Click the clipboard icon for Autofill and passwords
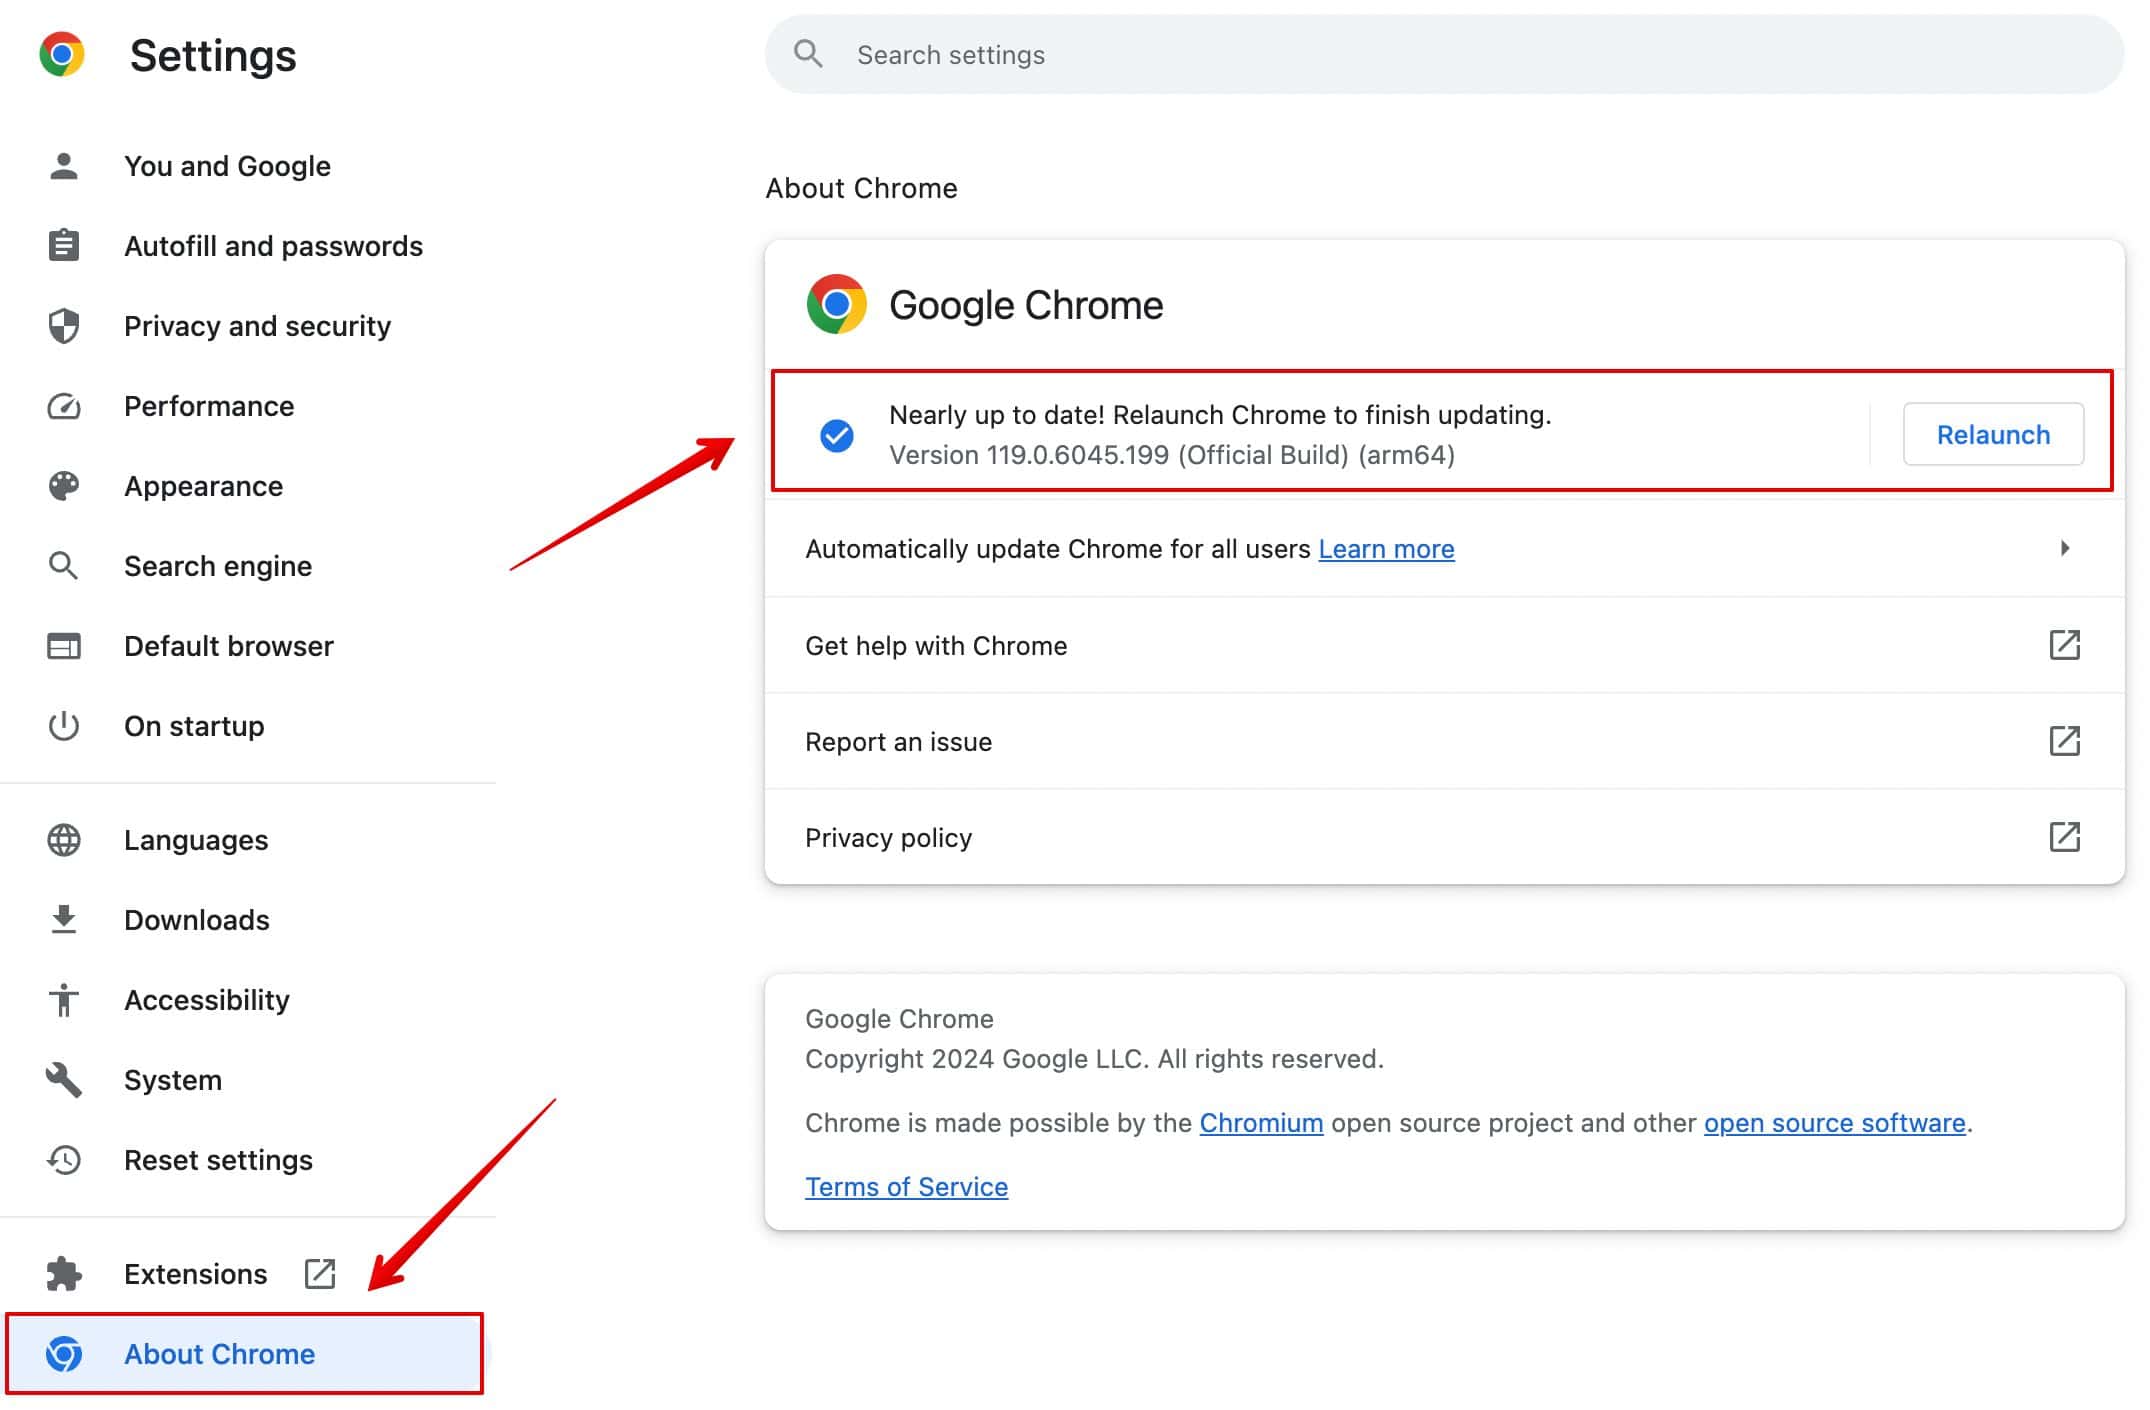 64,246
